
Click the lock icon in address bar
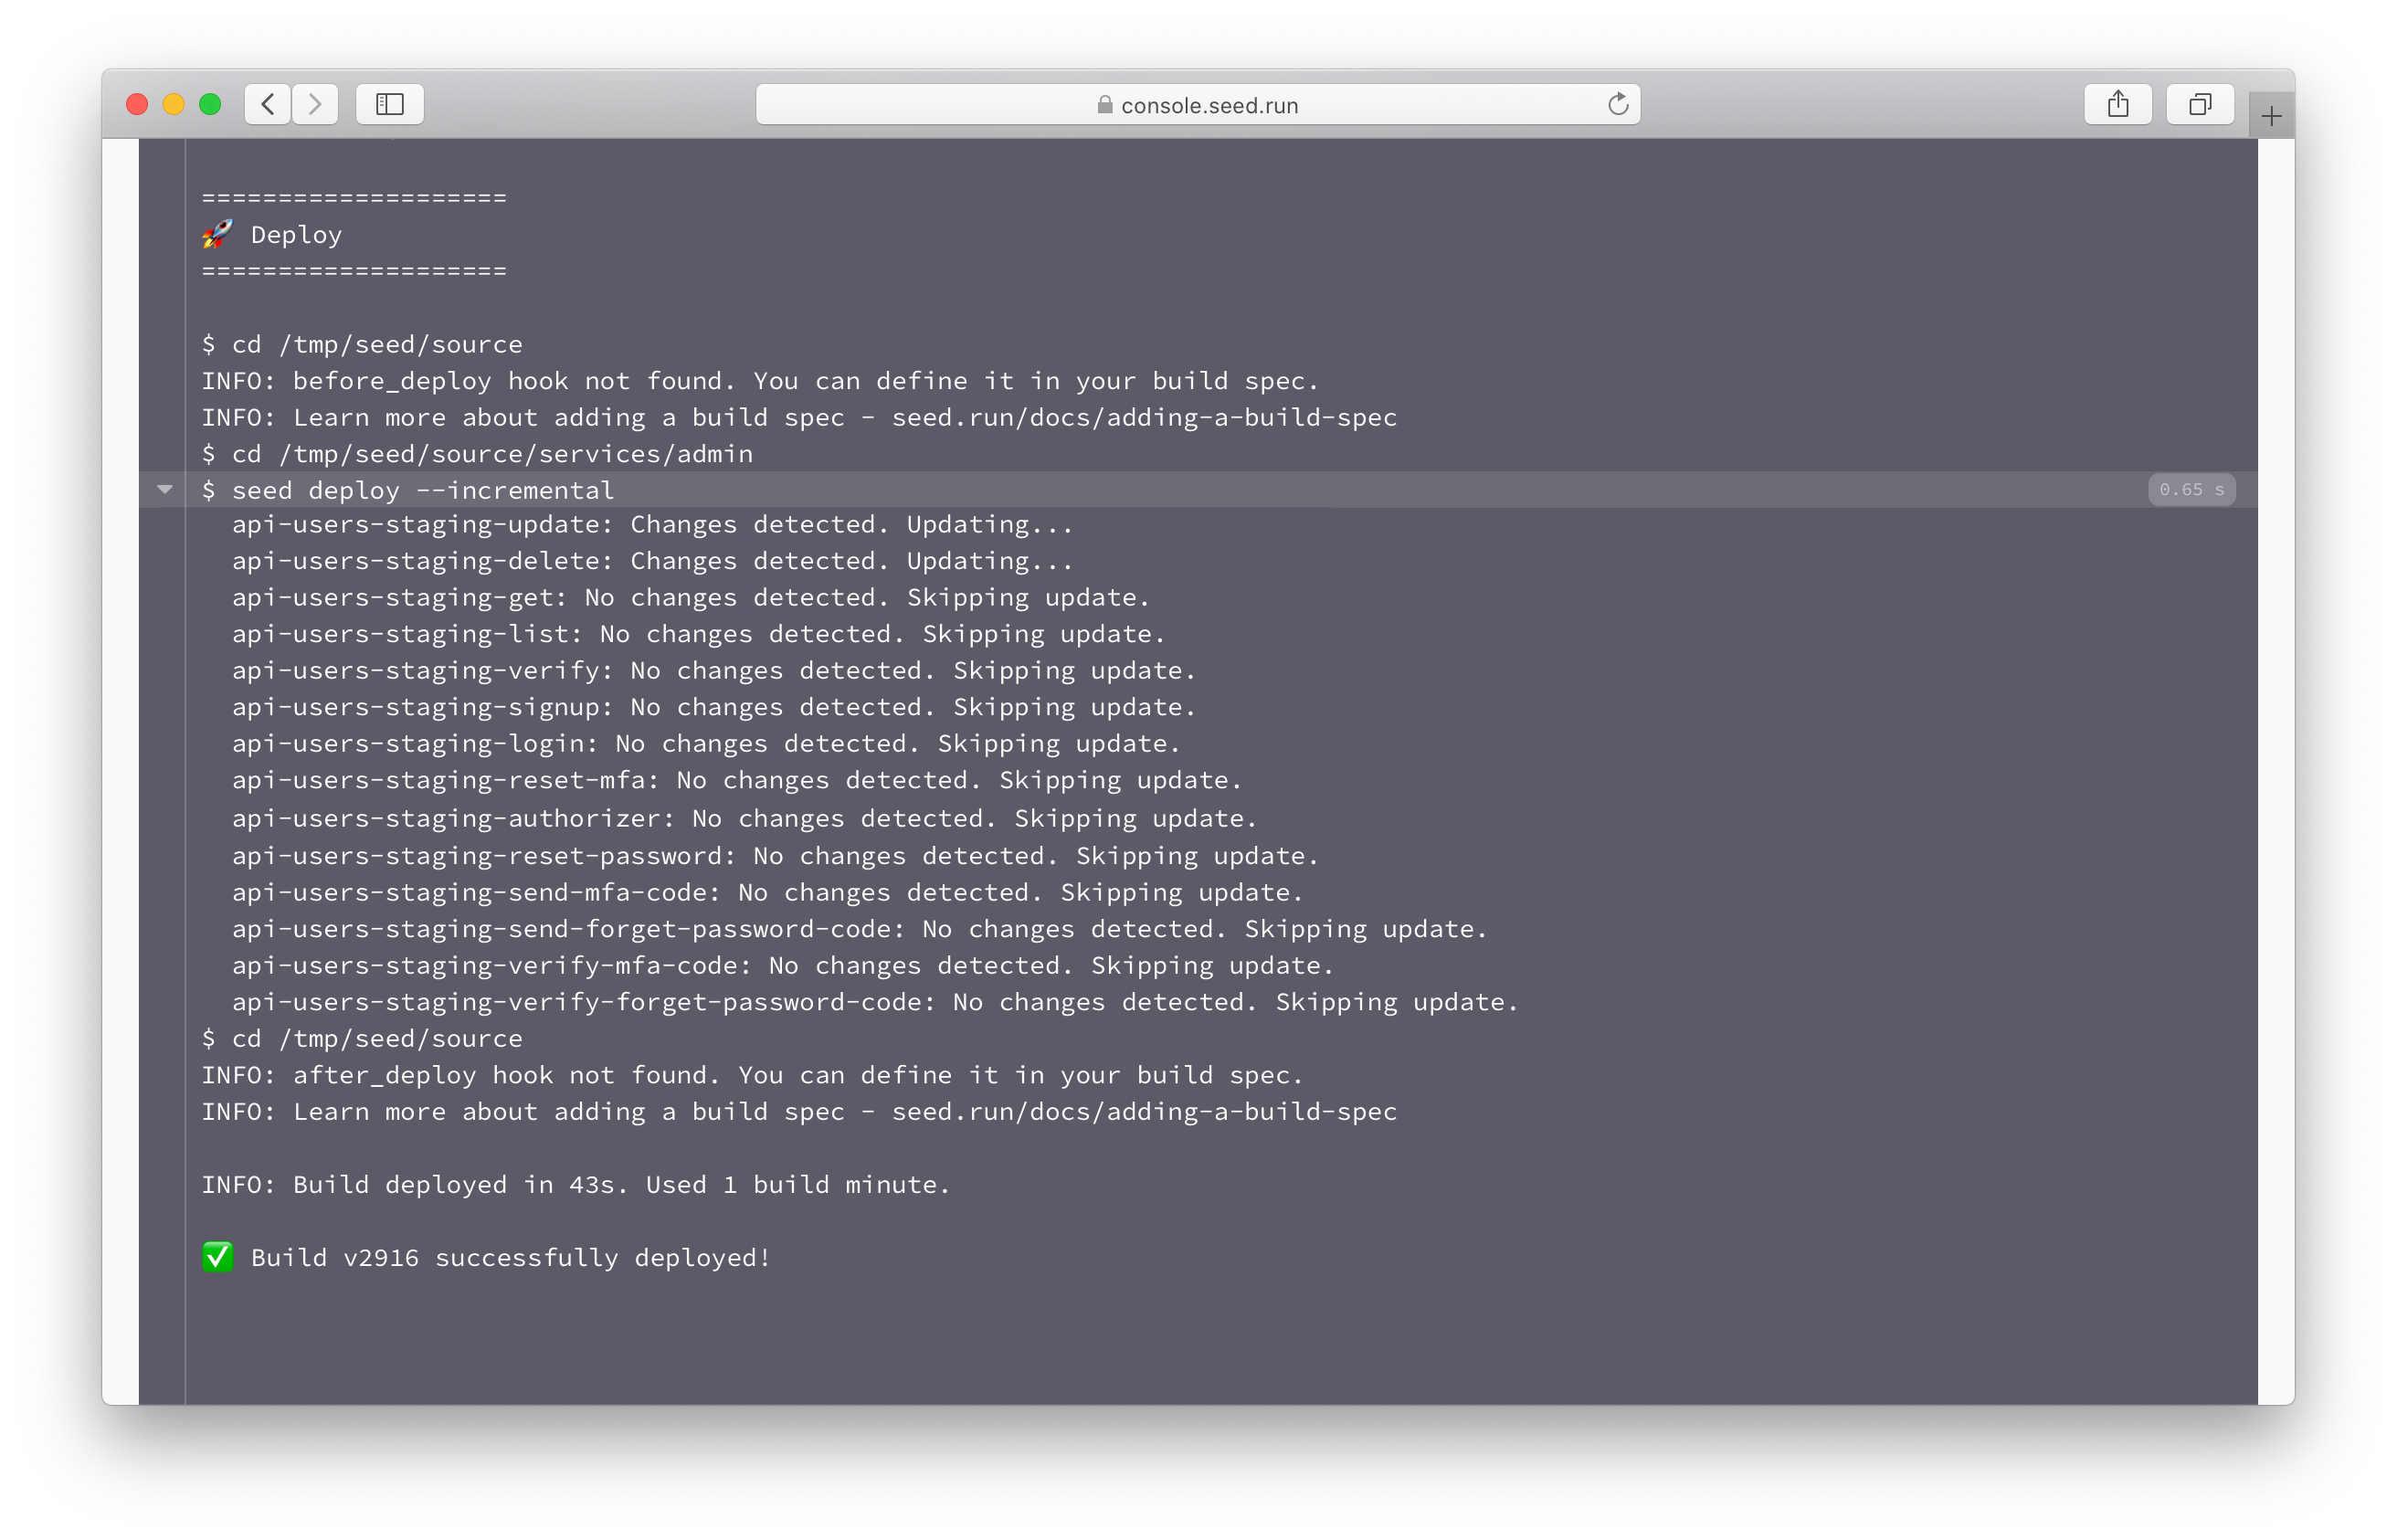click(1104, 105)
